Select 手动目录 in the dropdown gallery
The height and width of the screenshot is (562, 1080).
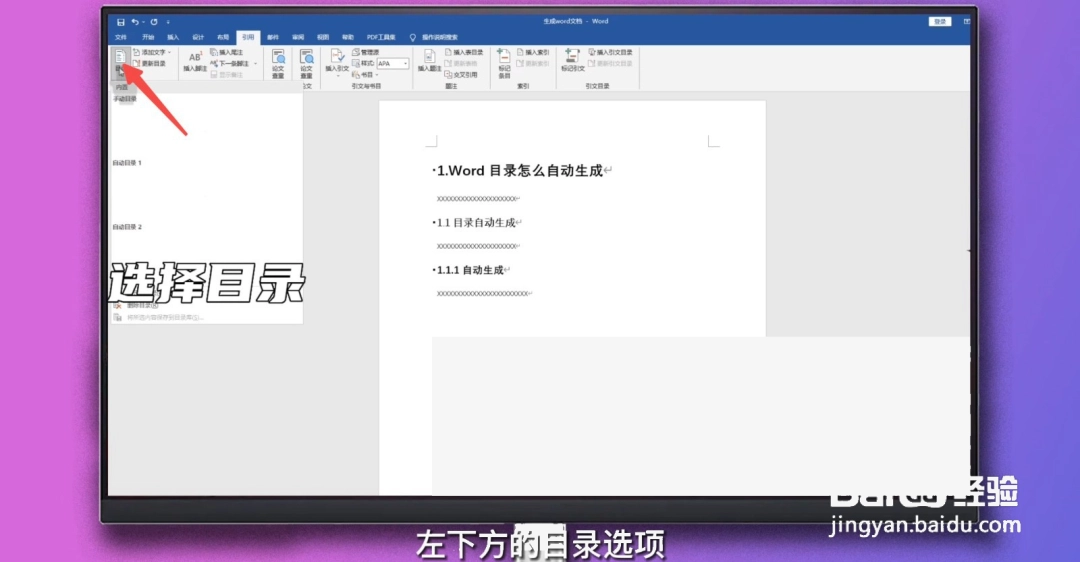click(125, 99)
